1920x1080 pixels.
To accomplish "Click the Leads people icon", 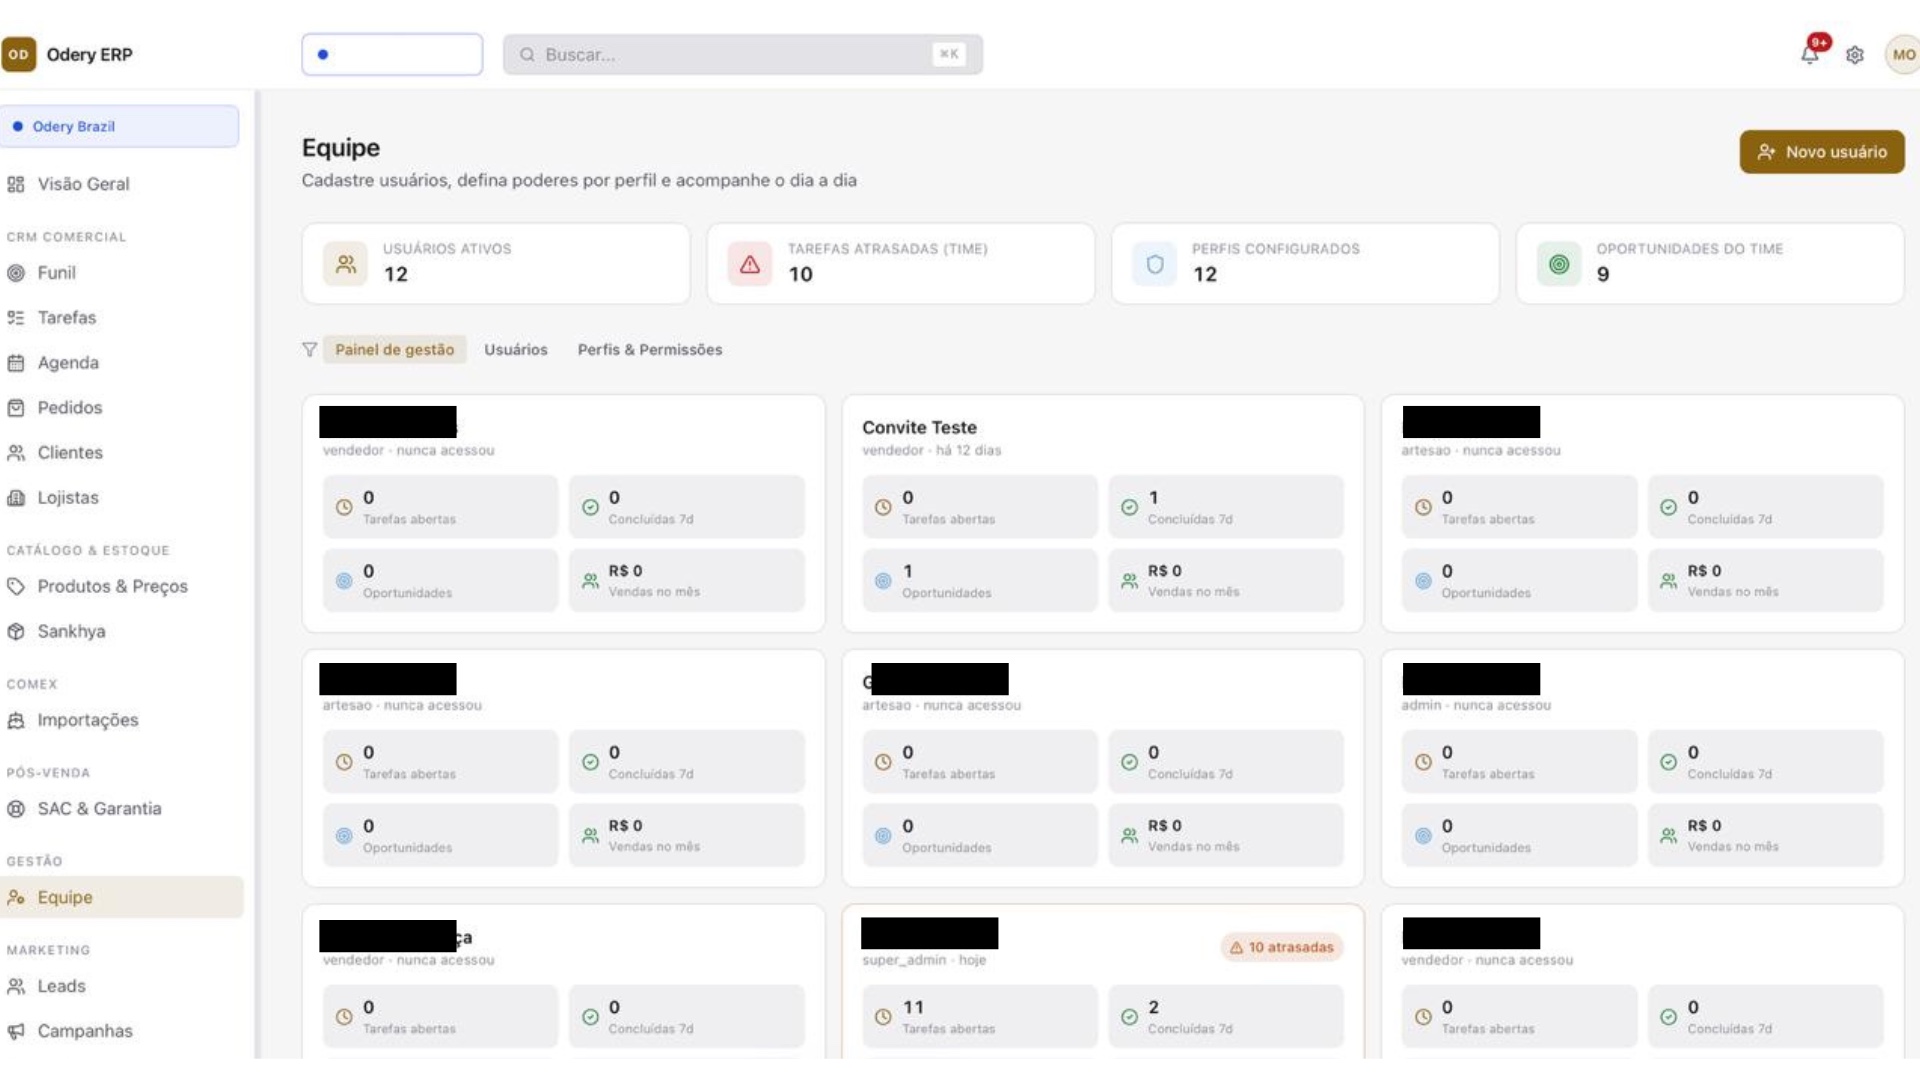I will point(16,987).
